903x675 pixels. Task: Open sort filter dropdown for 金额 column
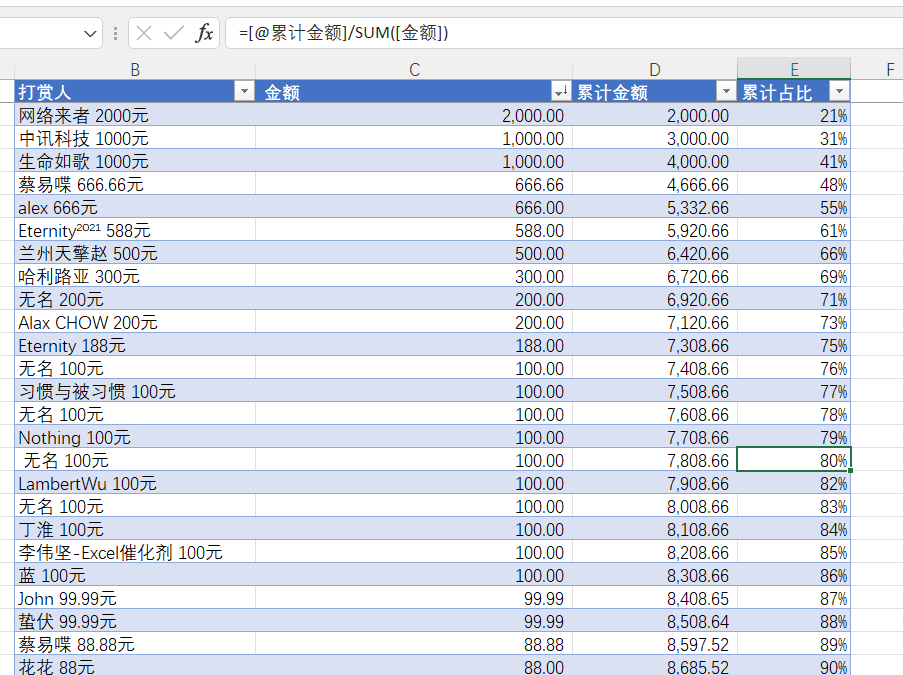(x=561, y=91)
